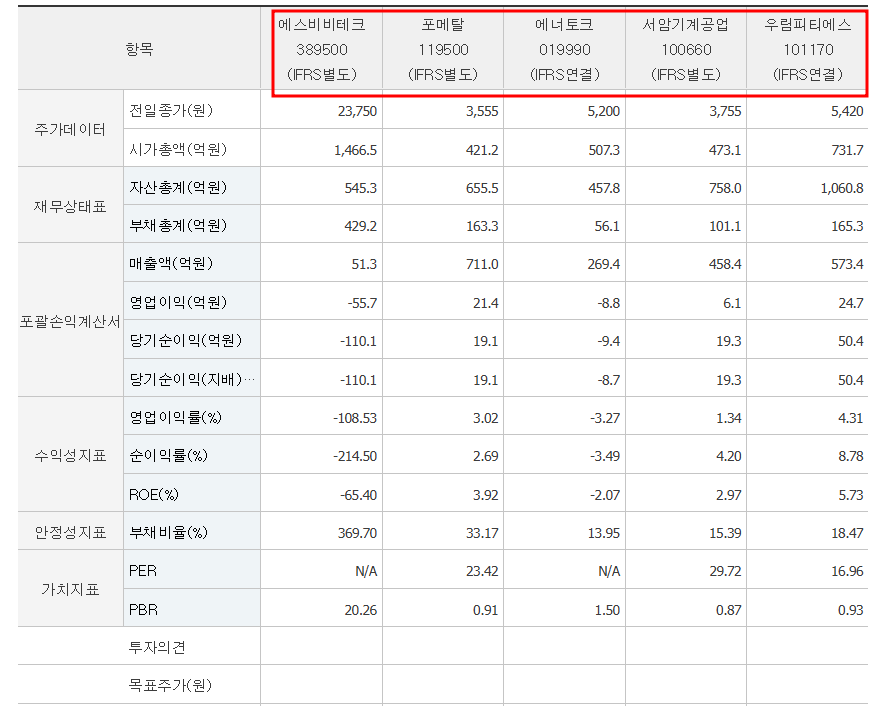Screen dimensions: 891x706
Task: Click the market cap value 1,466.5
Action: click(355, 150)
